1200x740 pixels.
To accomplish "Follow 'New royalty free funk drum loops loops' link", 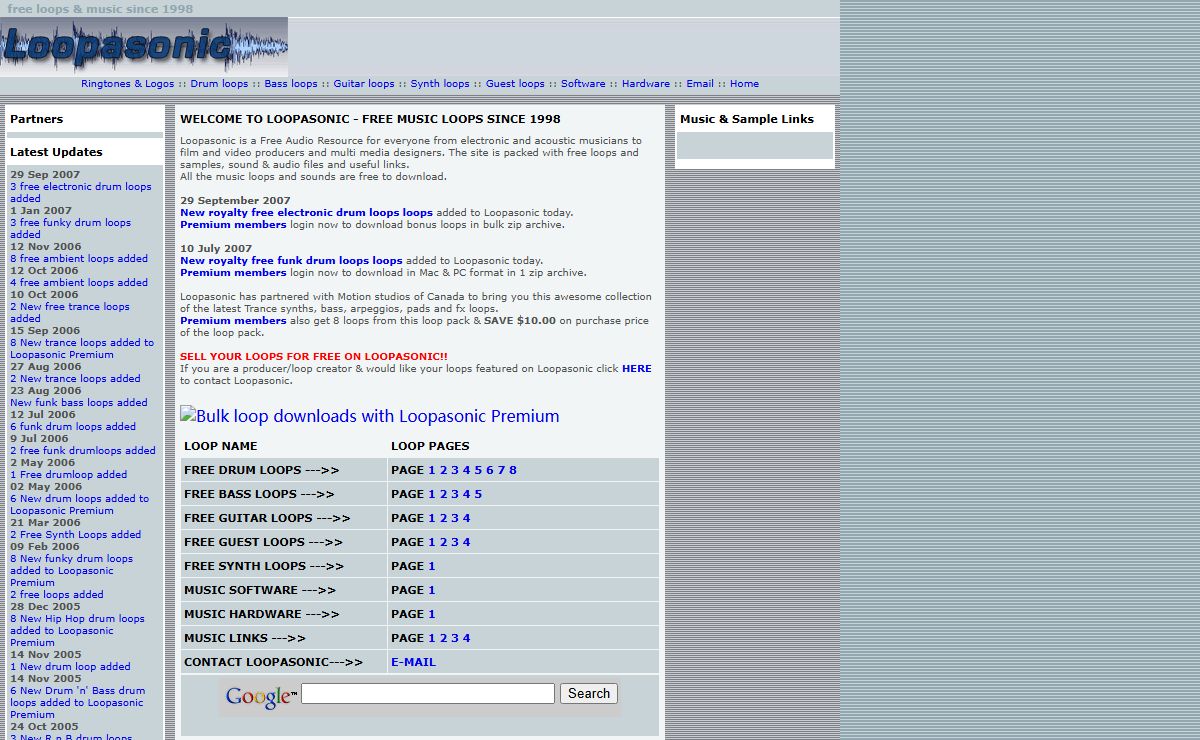I will (291, 261).
